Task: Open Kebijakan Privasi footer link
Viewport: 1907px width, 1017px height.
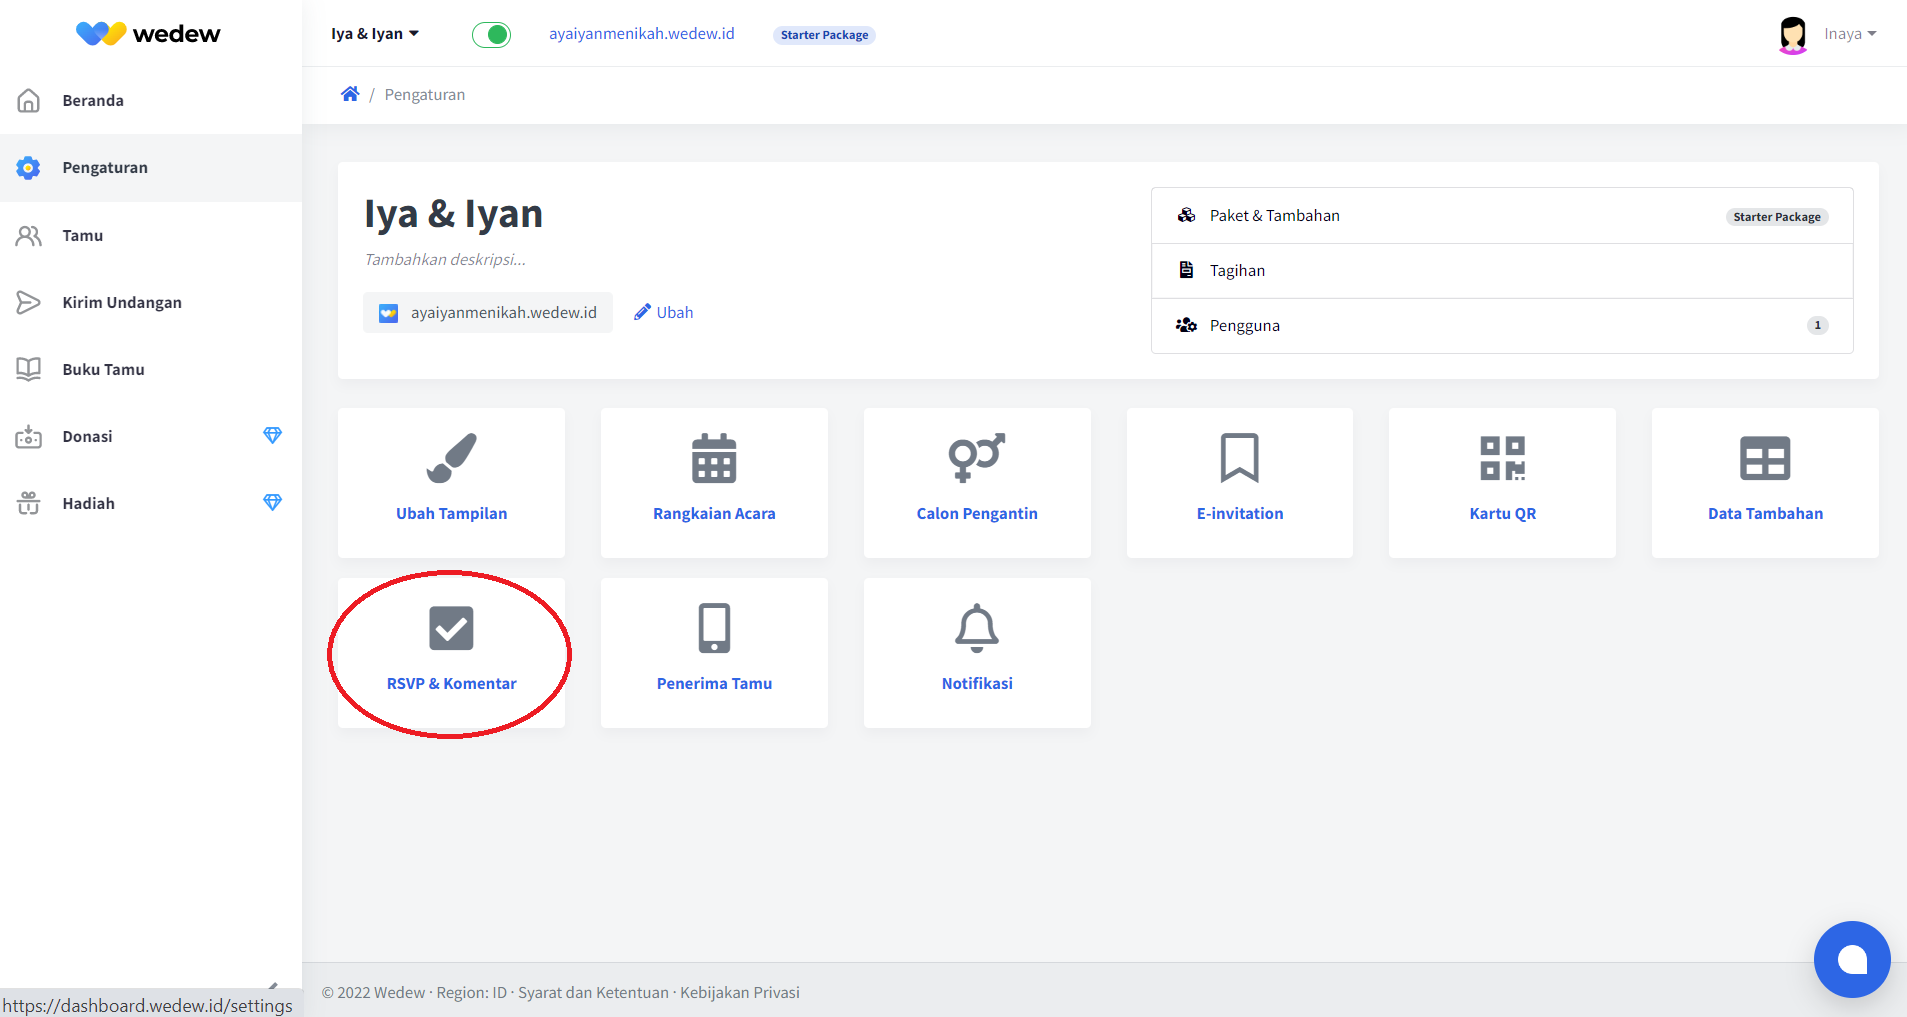Action: pyautogui.click(x=740, y=992)
